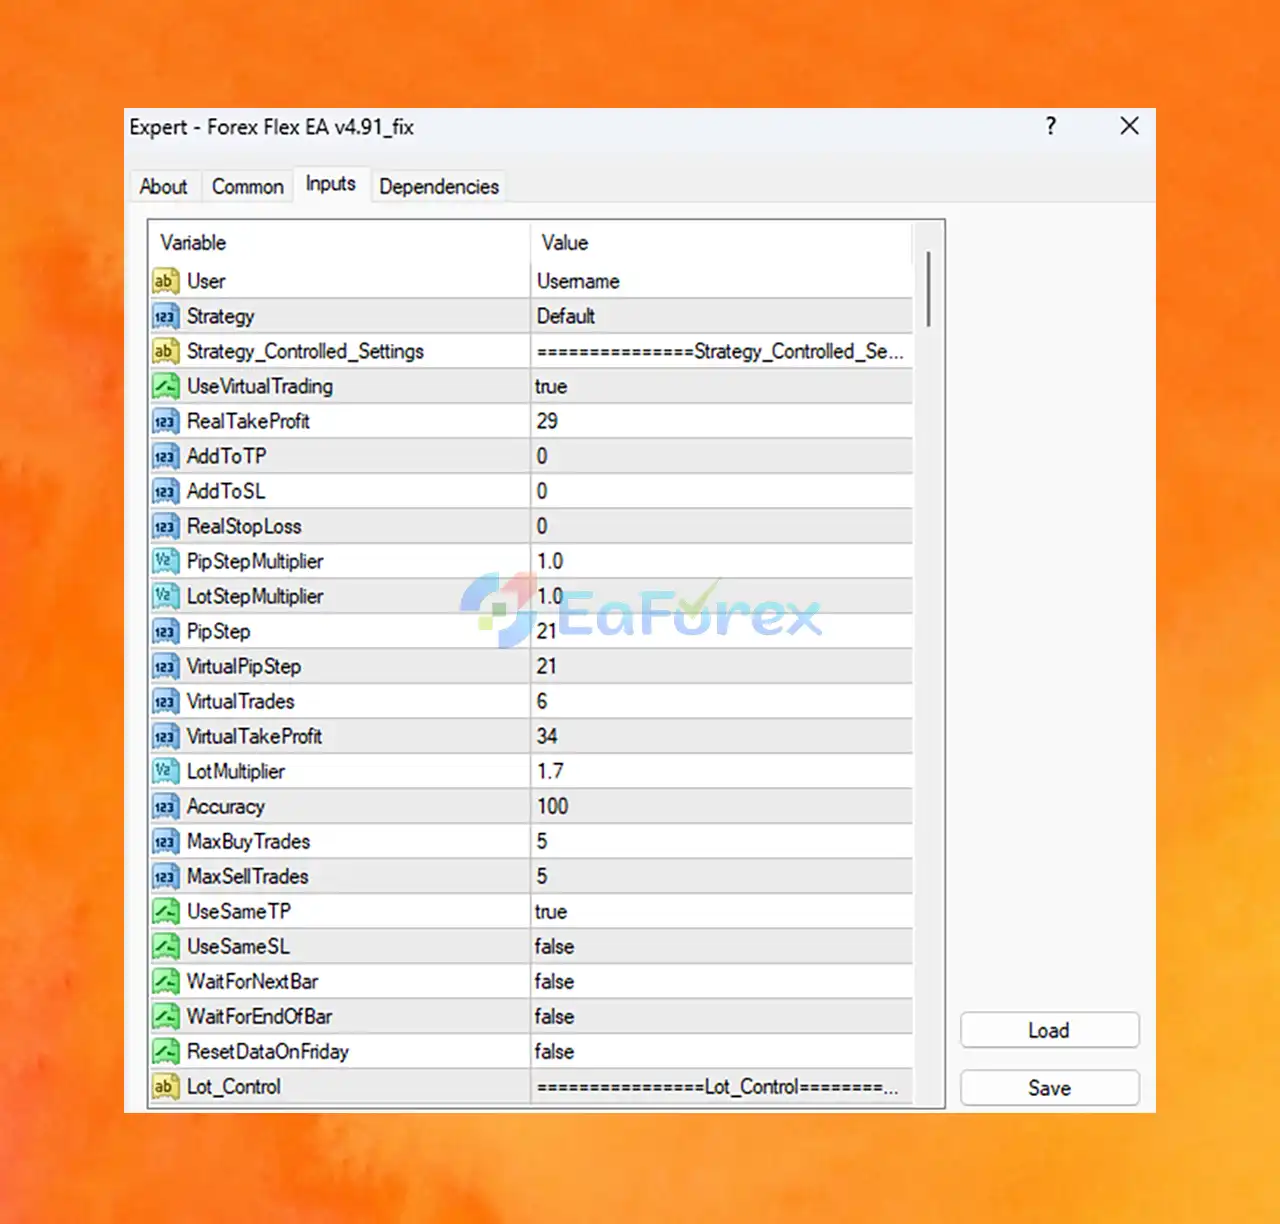
Task: Open the Dependencies tab
Action: click(x=439, y=186)
